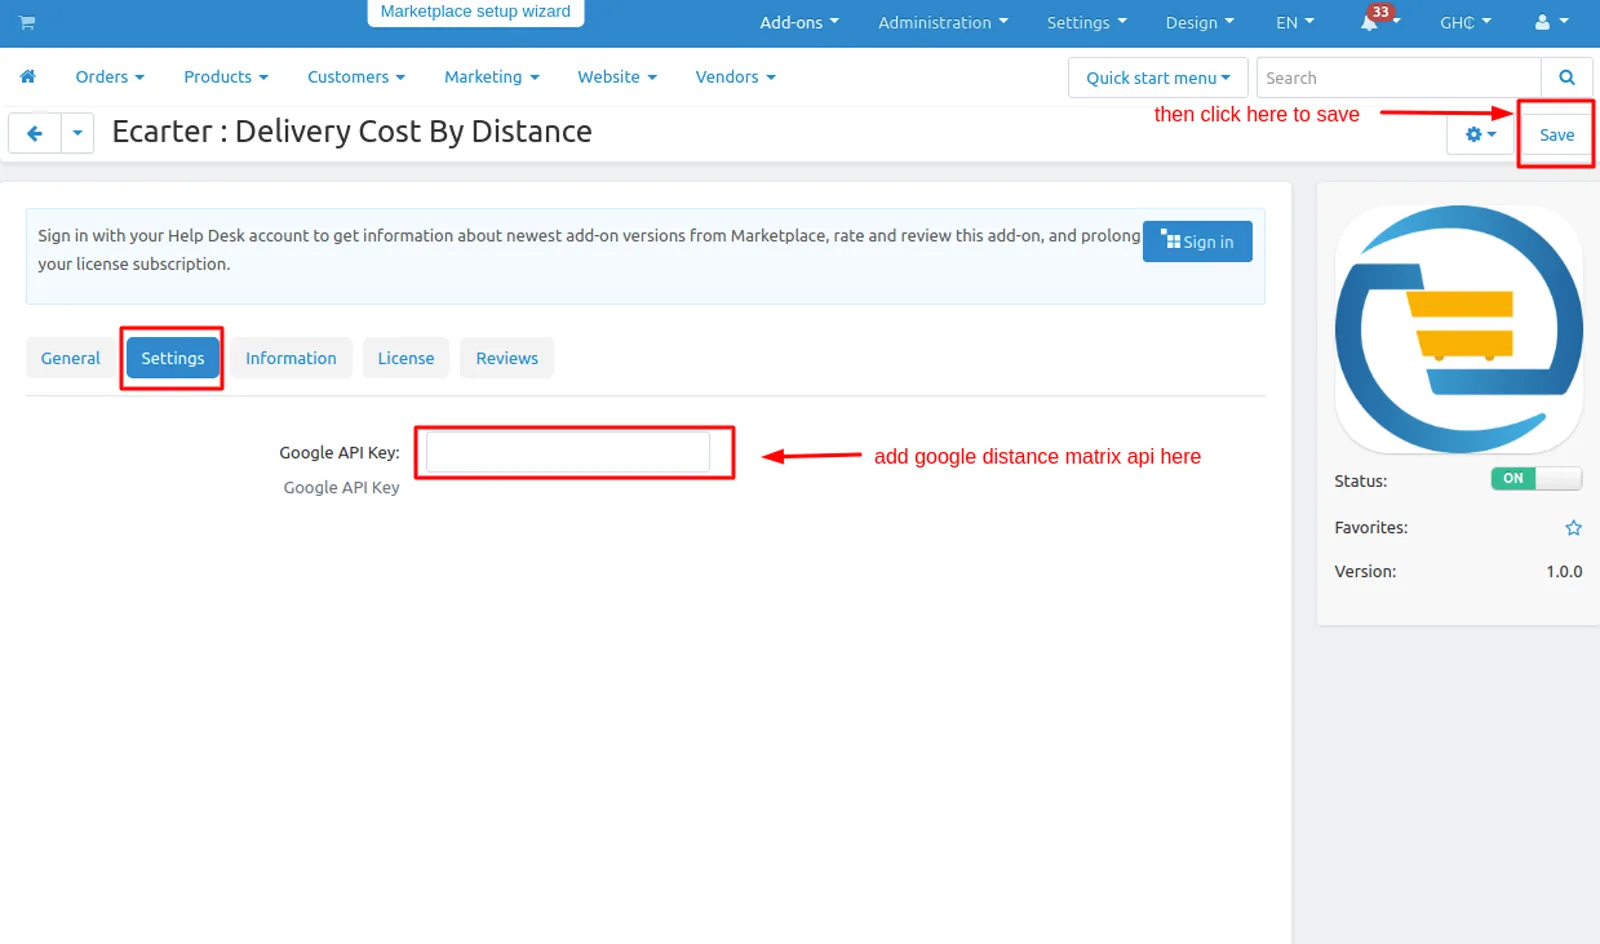Image resolution: width=1600 pixels, height=944 pixels.
Task: Click the search magnifier button
Action: 1567,77
